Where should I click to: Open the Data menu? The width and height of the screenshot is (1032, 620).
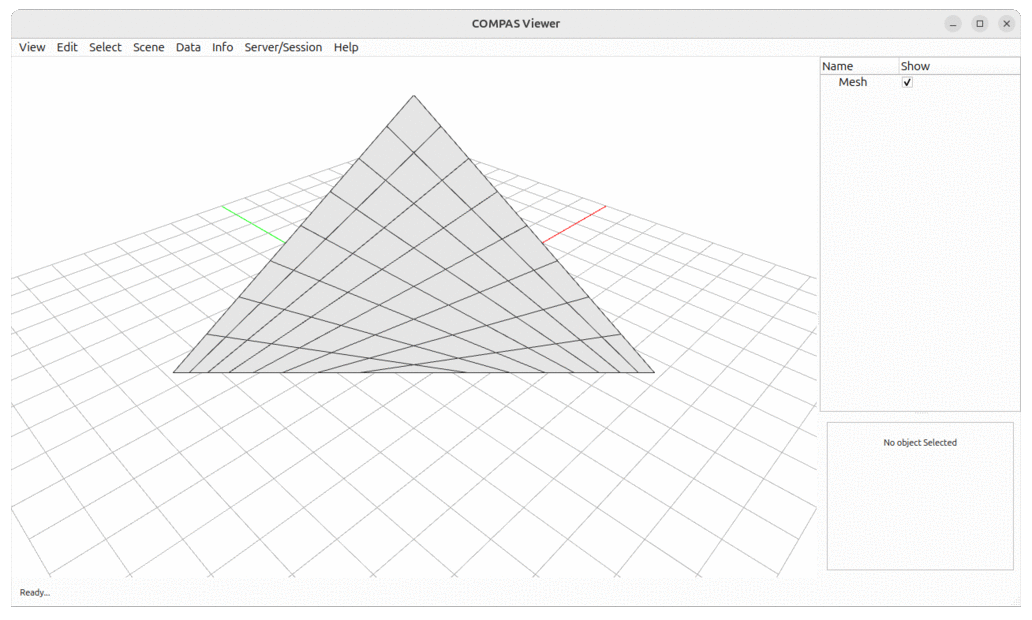pos(187,47)
